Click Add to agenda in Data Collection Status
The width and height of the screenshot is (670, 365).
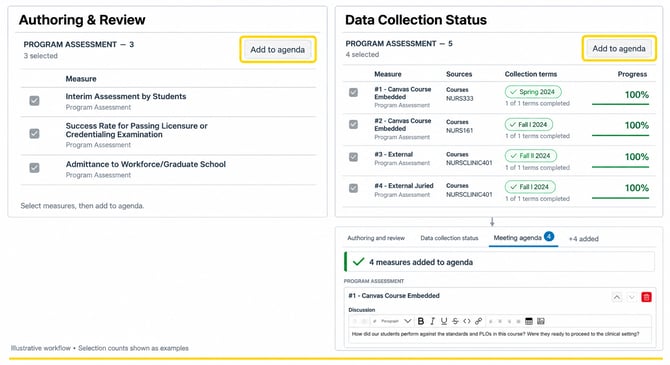(619, 48)
